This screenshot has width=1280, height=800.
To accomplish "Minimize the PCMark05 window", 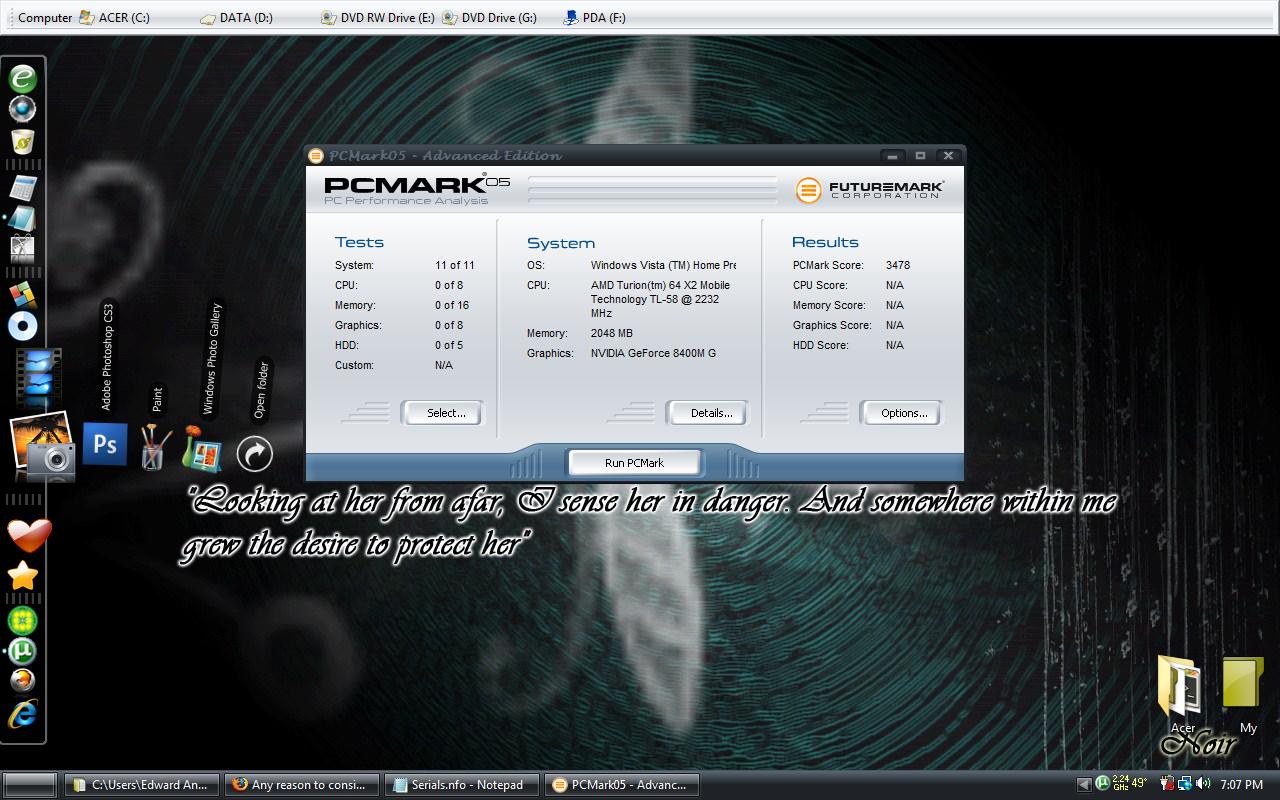I will (x=892, y=156).
